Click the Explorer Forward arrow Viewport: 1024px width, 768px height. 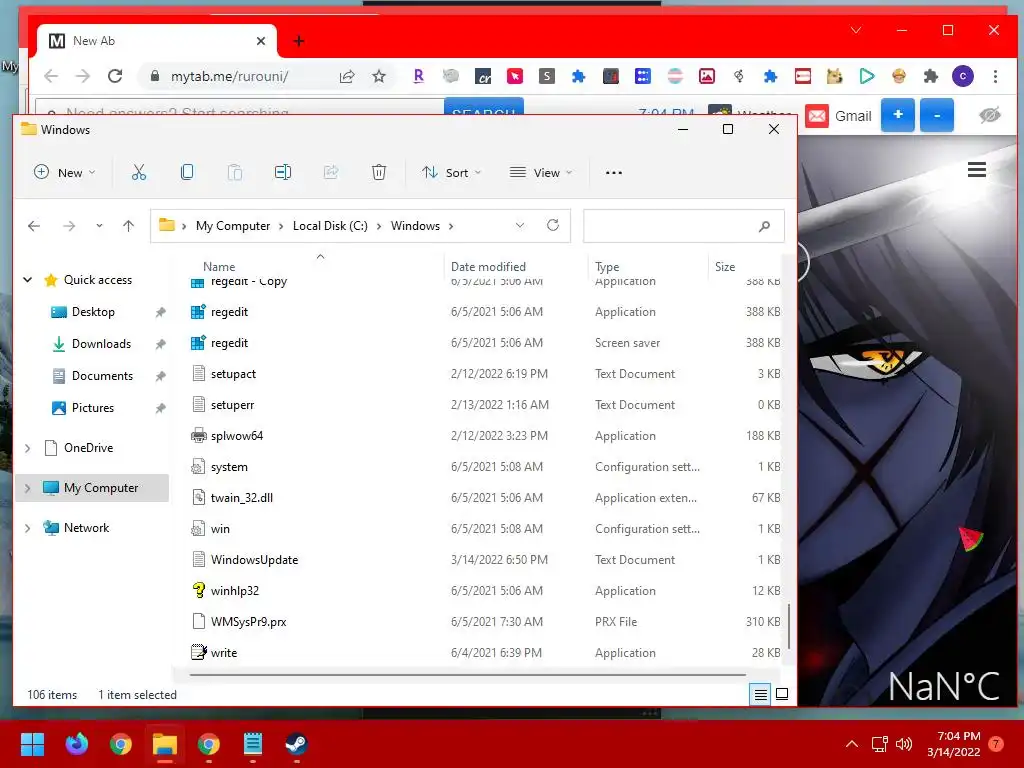pyautogui.click(x=69, y=226)
